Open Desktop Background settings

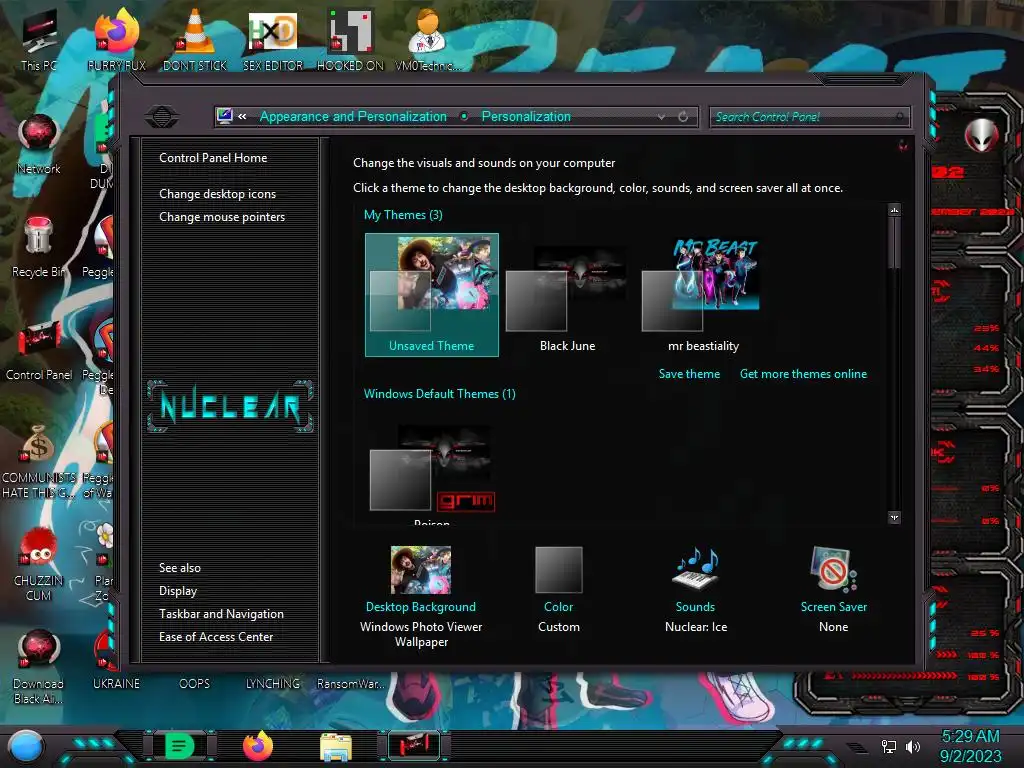pos(421,569)
